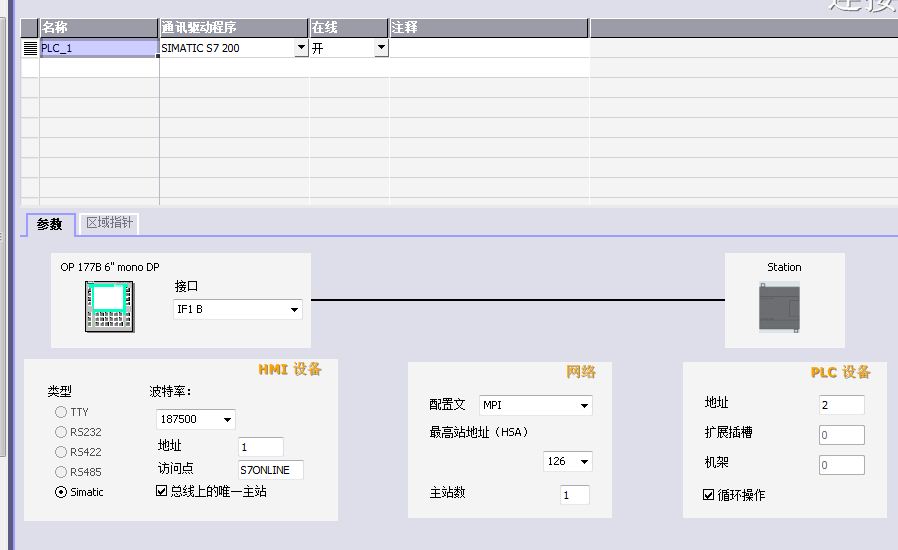Toggle the only master on bus checkbox

[x=162, y=491]
